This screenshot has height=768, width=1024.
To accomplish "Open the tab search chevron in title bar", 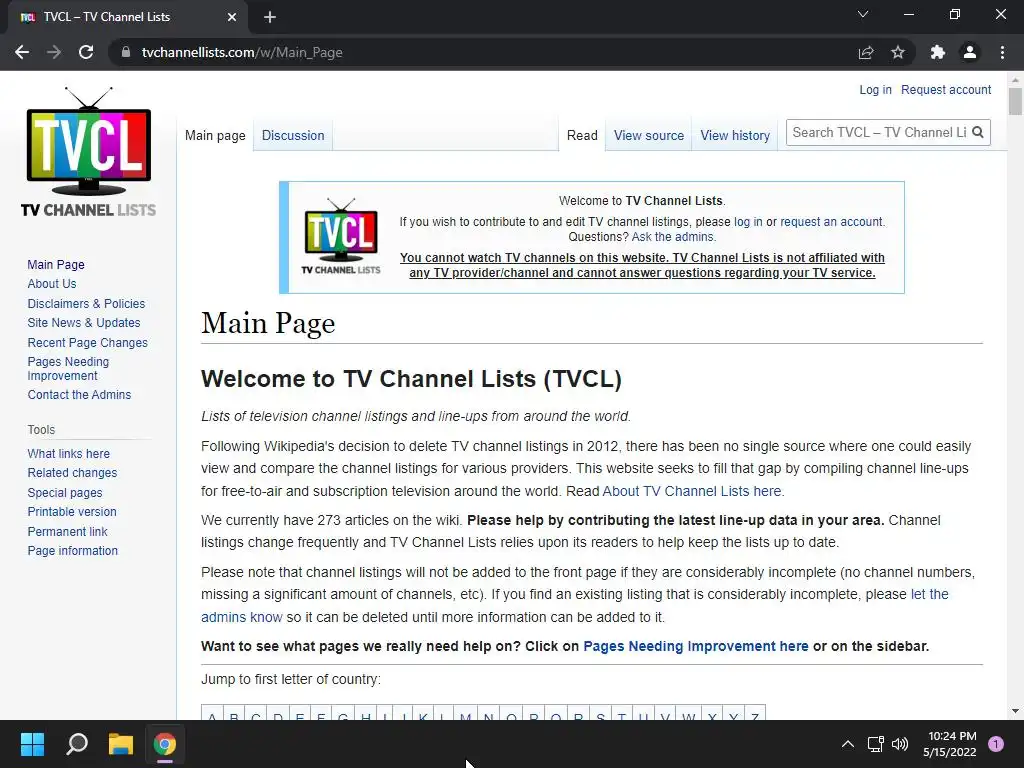I will click(863, 14).
